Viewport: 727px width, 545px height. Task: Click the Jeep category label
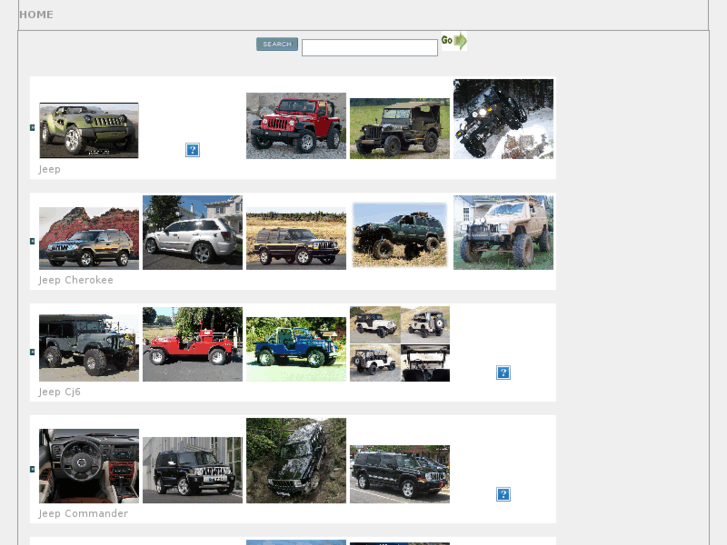pyautogui.click(x=50, y=169)
